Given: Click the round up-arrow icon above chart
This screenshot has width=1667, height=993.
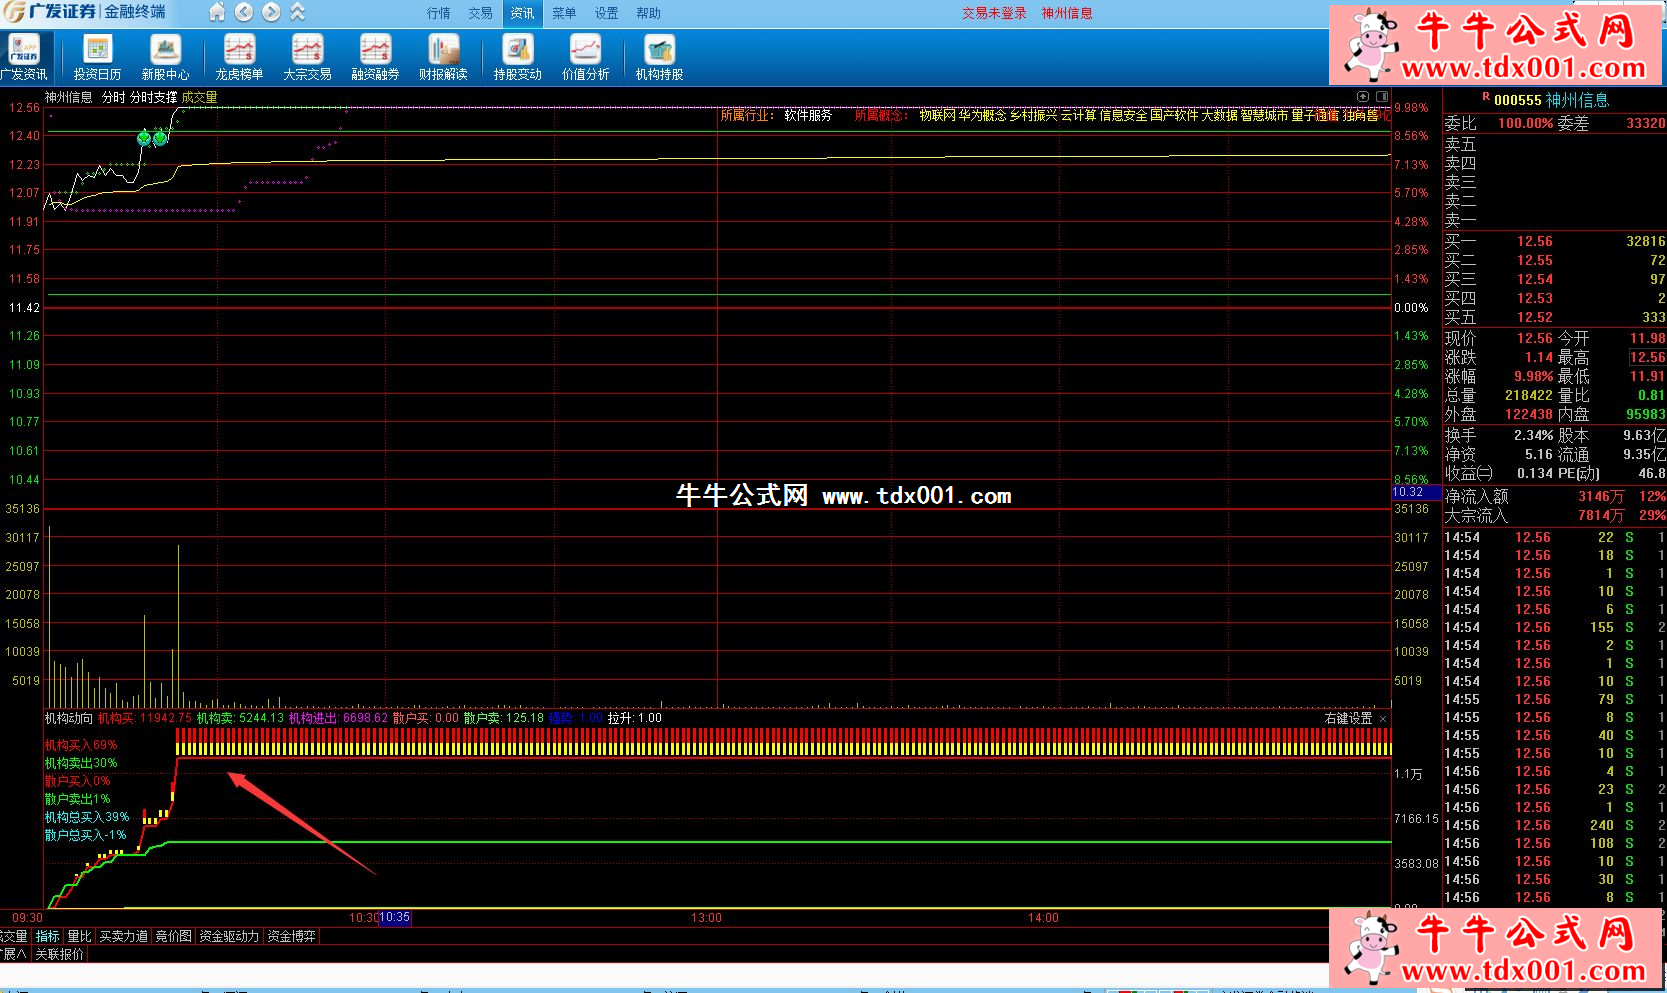Looking at the screenshot, I should (1362, 97).
